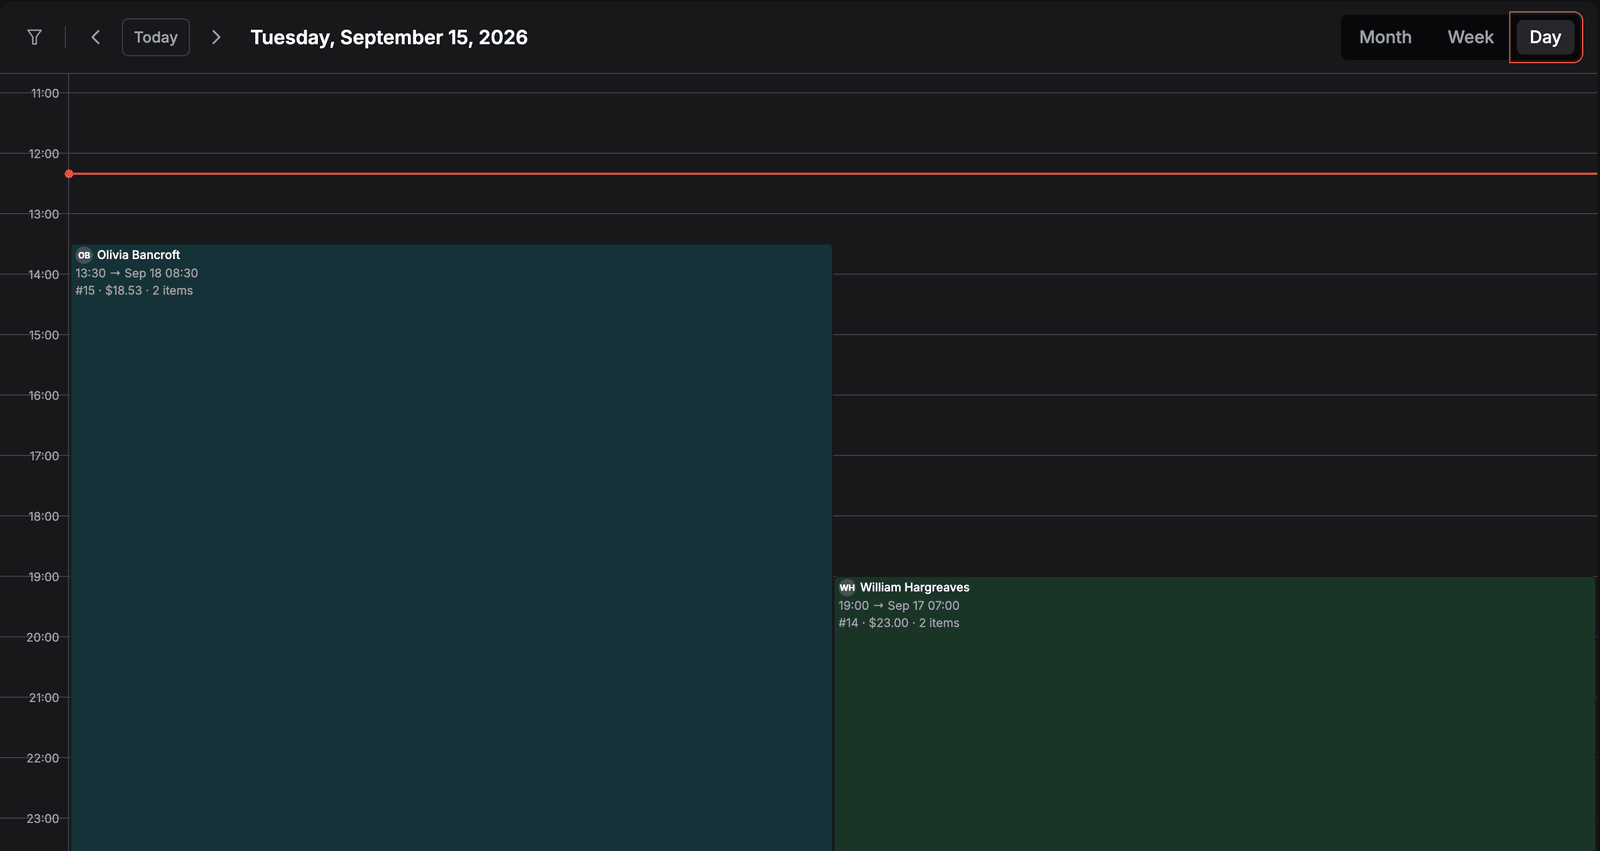
Task: Click the 21:00 time label
Action: tap(44, 698)
